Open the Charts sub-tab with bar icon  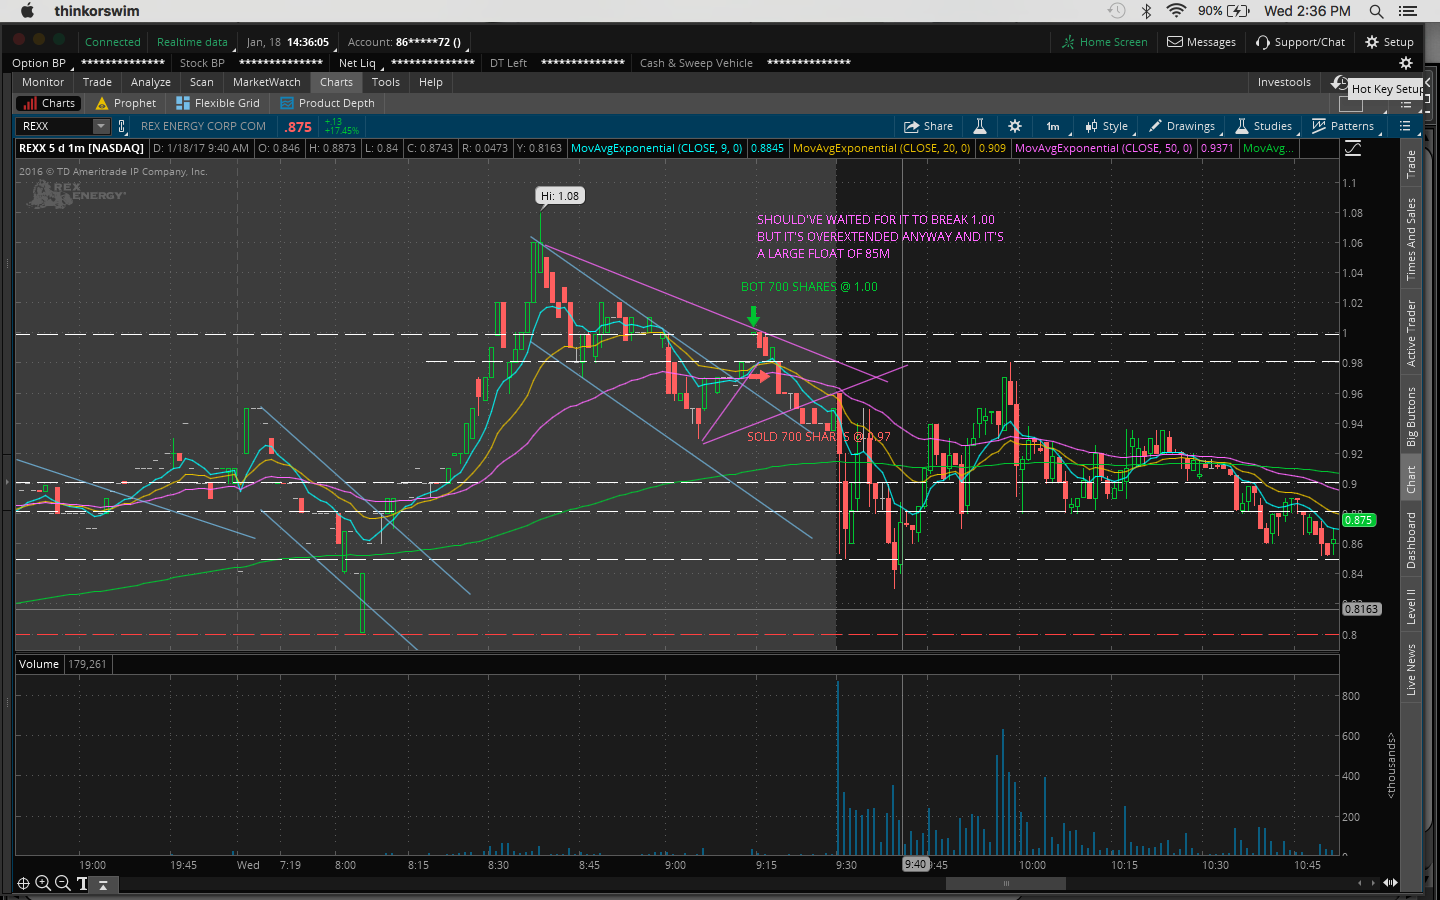point(48,103)
